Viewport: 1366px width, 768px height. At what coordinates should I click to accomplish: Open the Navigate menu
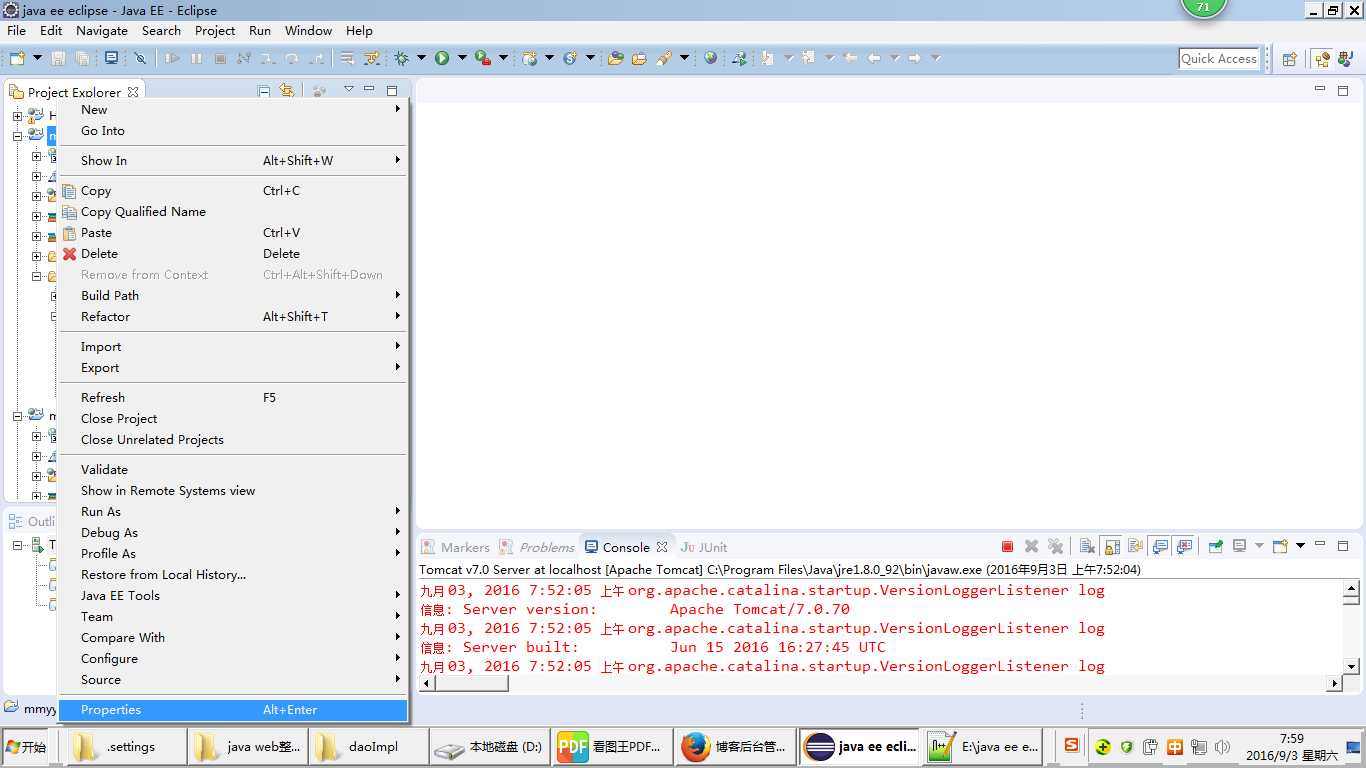(102, 31)
